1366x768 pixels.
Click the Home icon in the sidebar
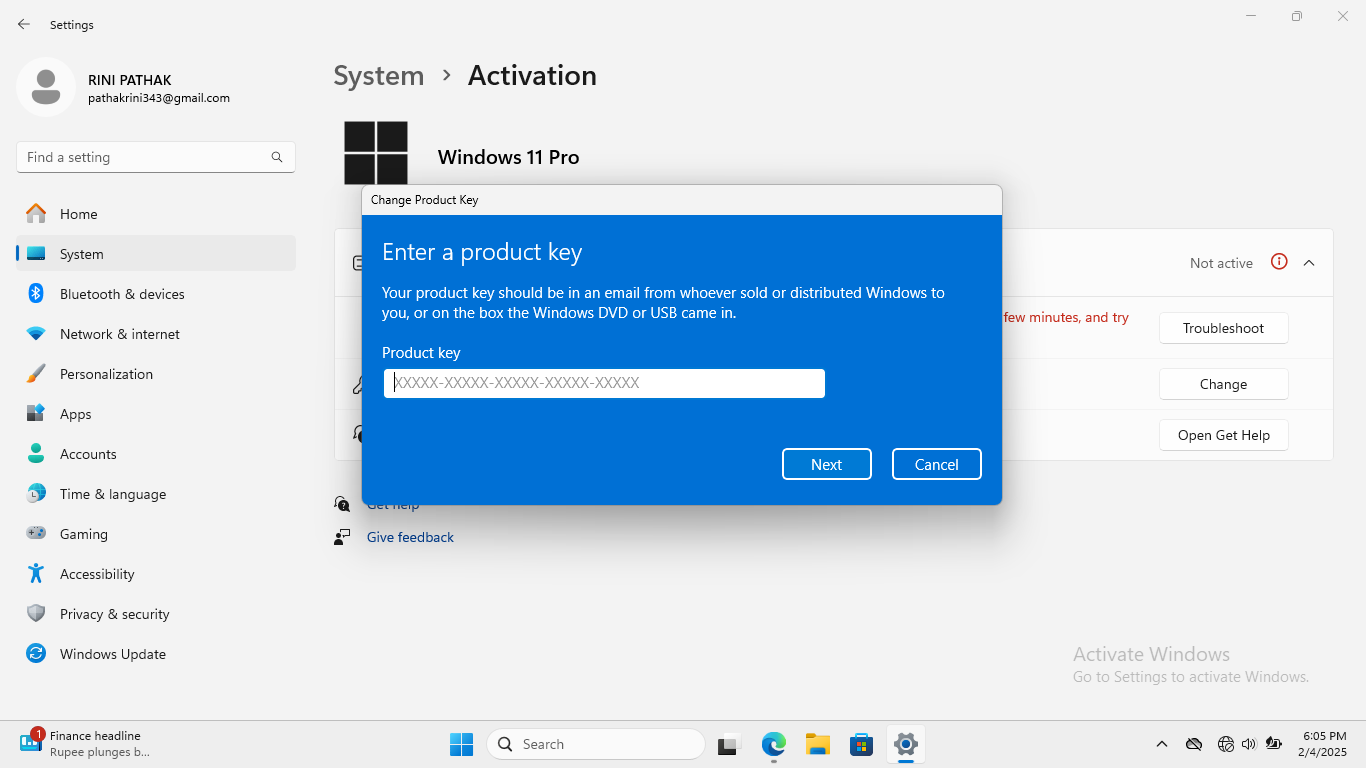36,214
